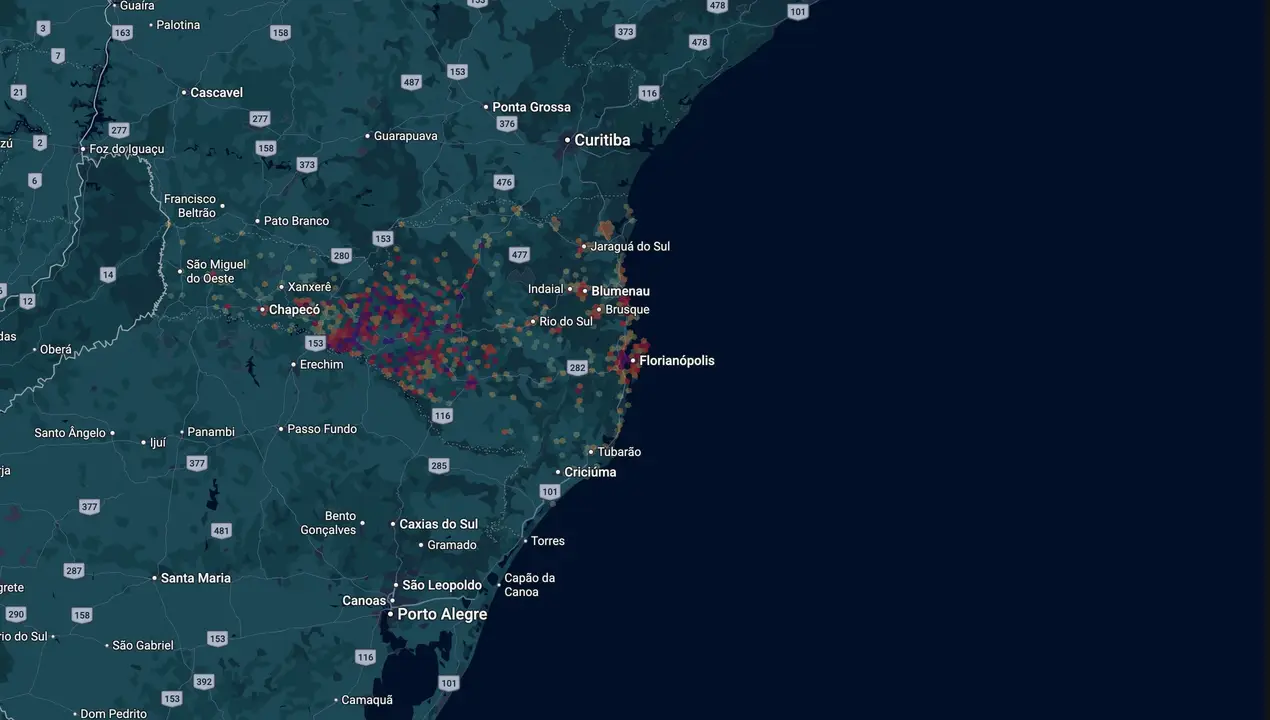Select the Palotina town label

pyautogui.click(x=178, y=25)
